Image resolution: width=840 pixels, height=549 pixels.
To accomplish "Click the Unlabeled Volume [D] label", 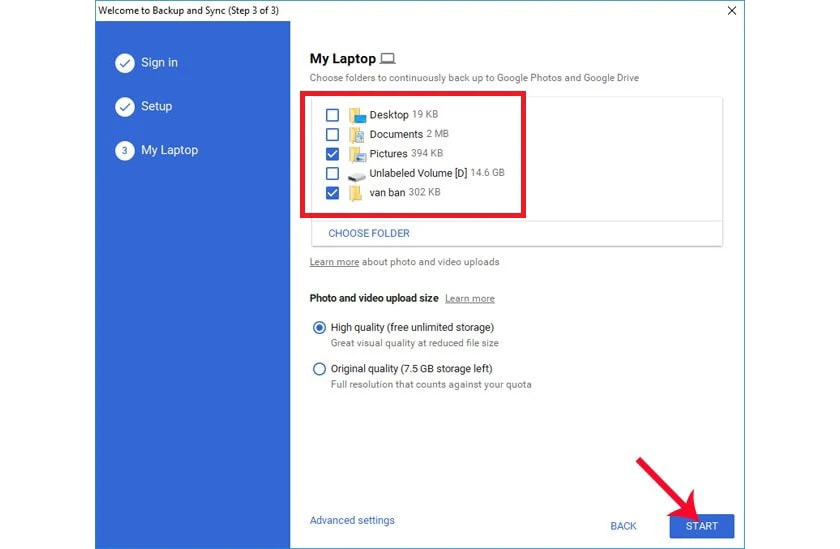I will click(x=418, y=173).
